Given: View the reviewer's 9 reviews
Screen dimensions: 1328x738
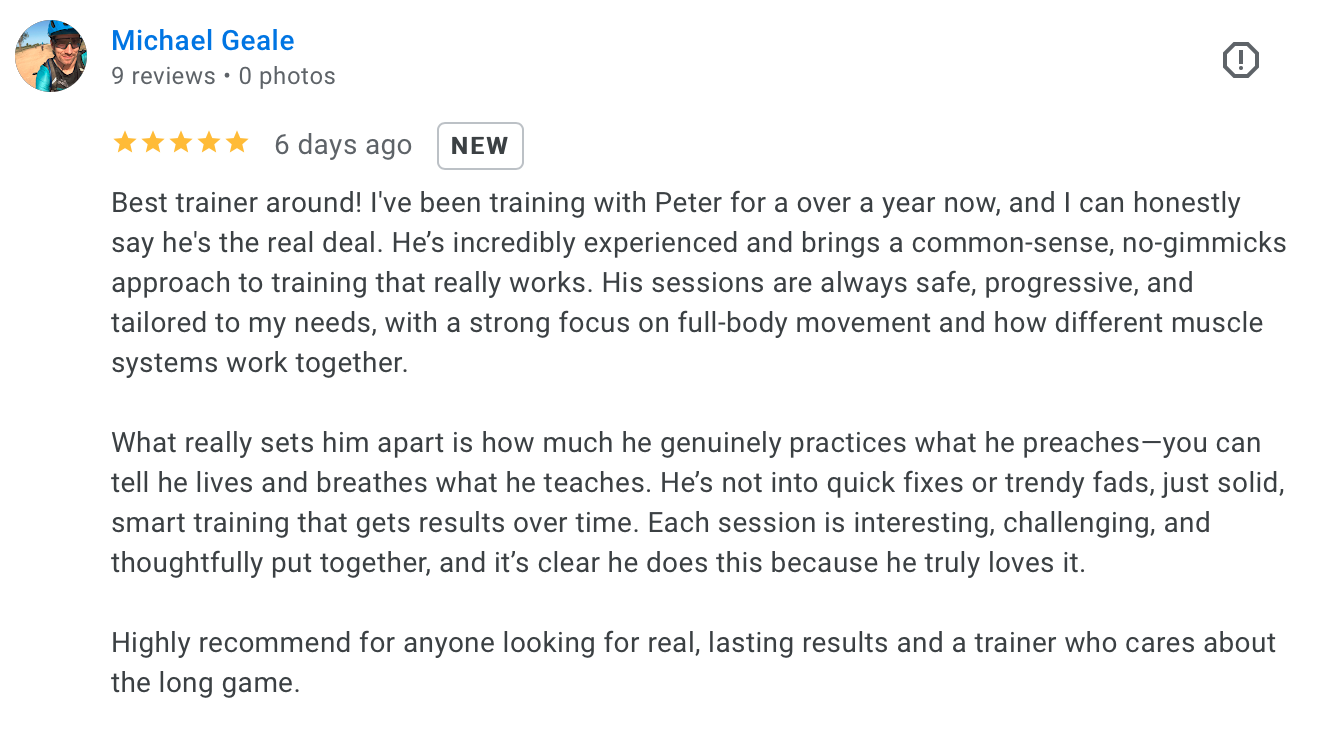Looking at the screenshot, I should pos(163,76).
